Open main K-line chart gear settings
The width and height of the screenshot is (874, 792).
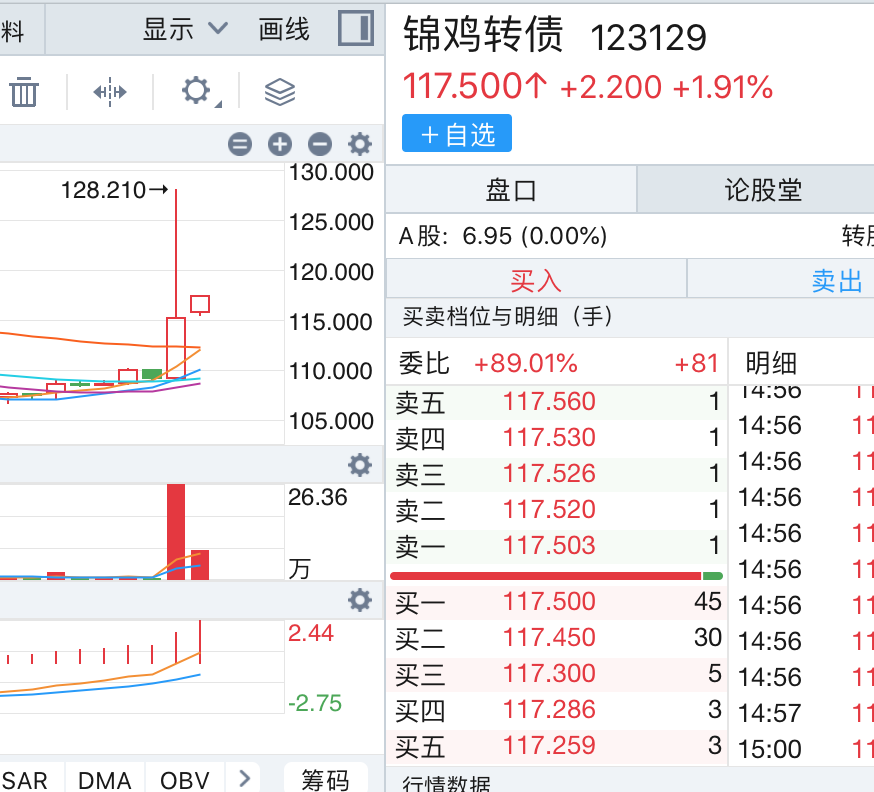point(359,144)
